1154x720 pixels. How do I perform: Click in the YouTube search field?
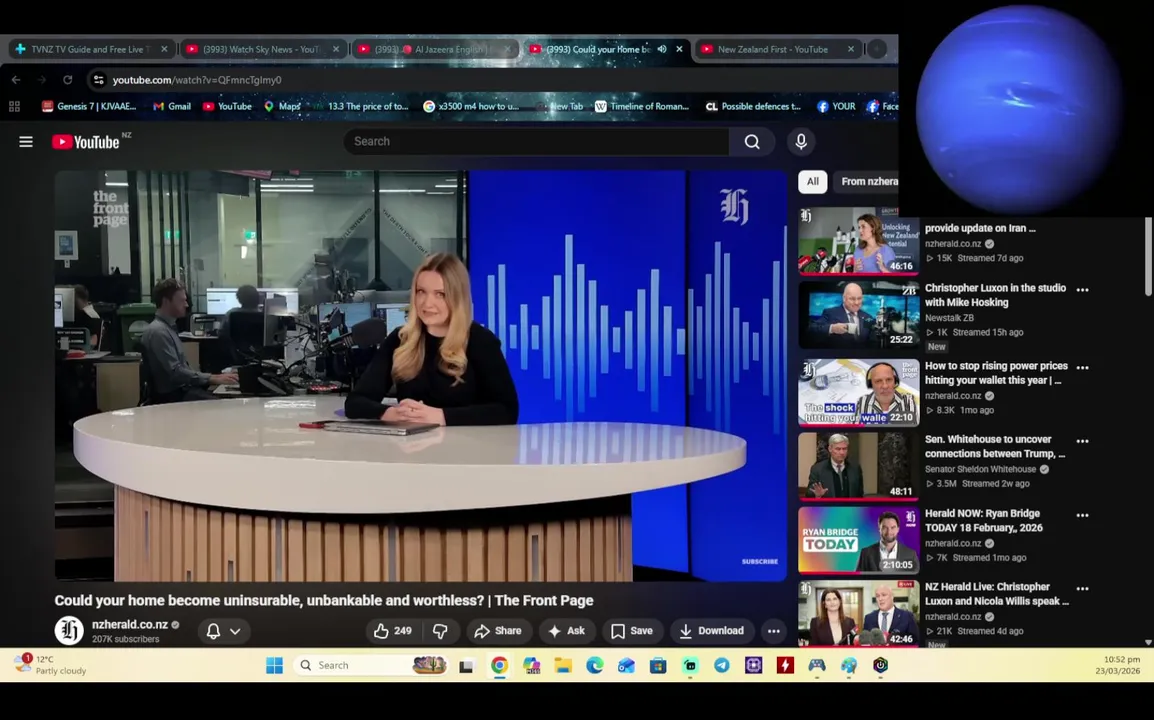tap(537, 141)
